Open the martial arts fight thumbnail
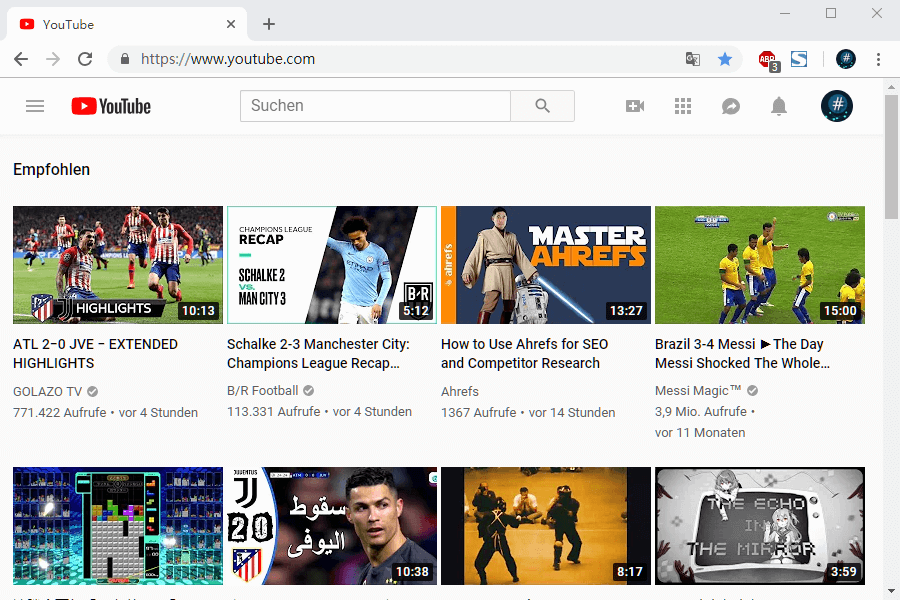 click(546, 526)
